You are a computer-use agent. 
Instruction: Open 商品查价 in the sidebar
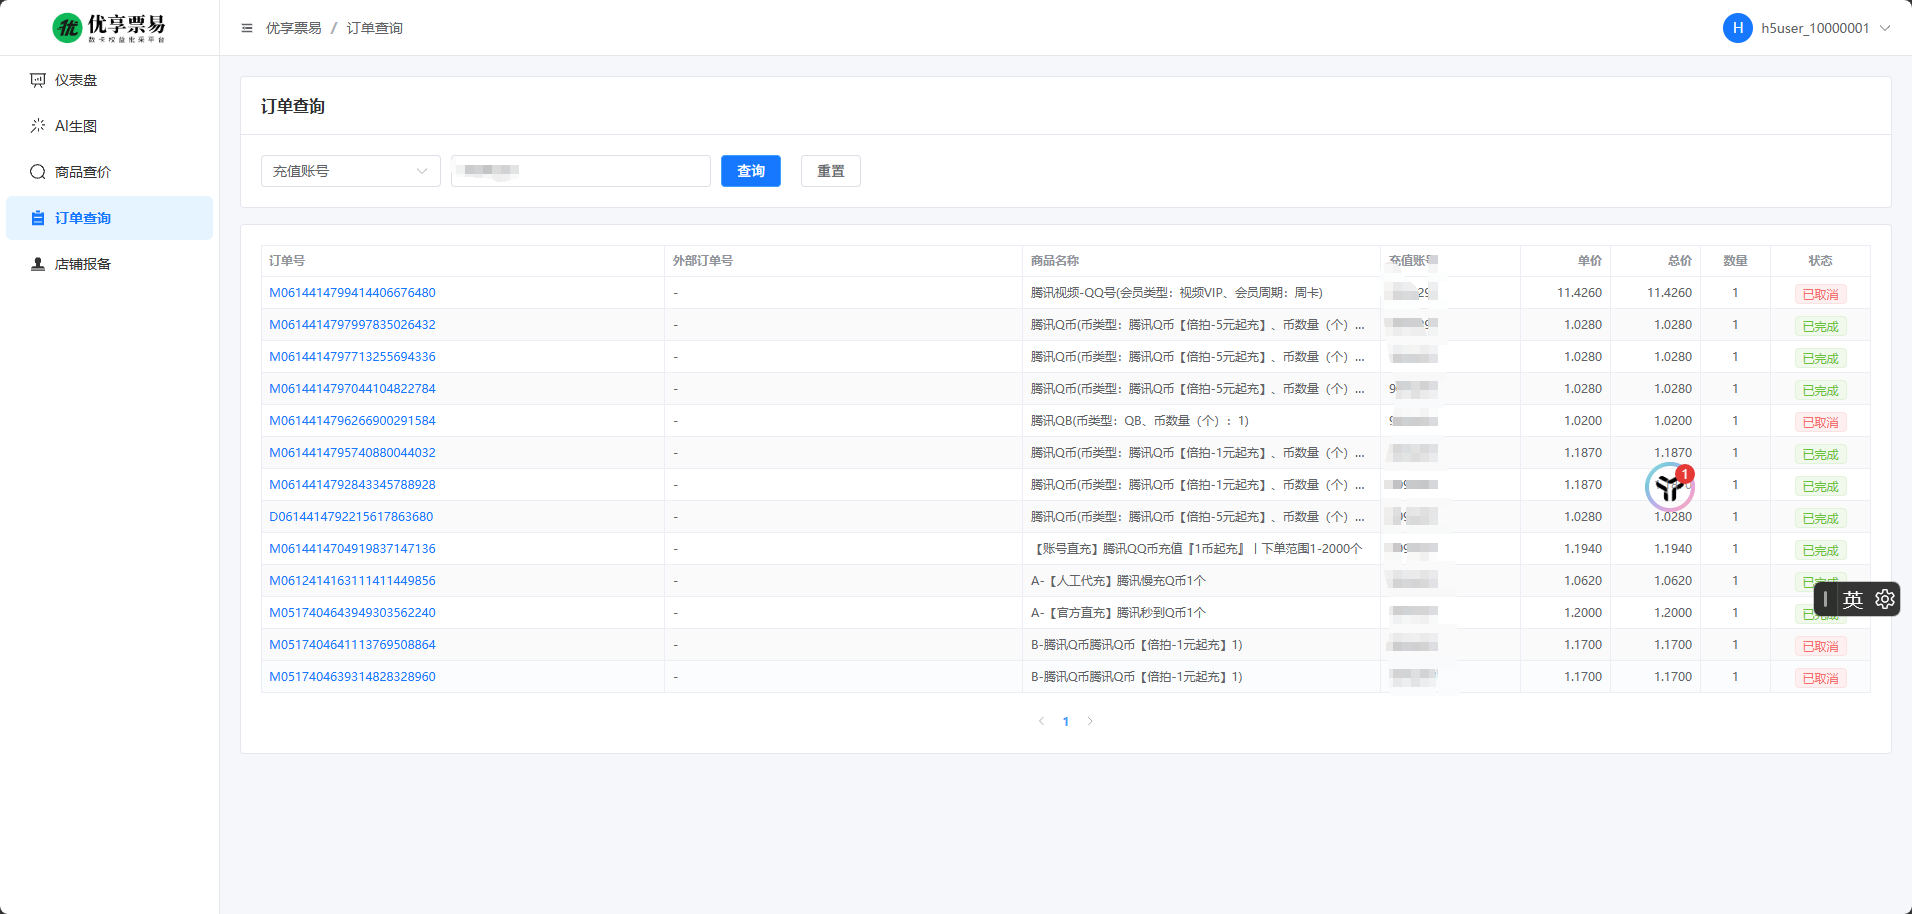109,172
